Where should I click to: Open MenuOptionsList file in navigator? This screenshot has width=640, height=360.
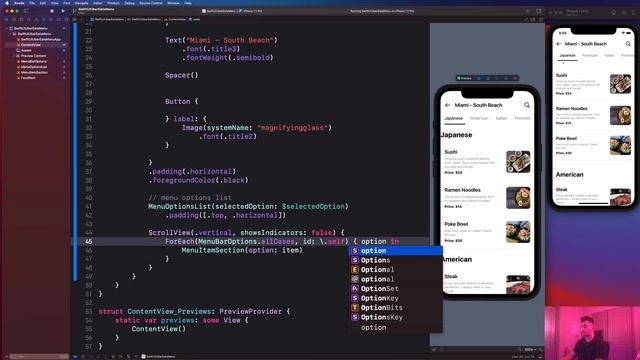33,67
